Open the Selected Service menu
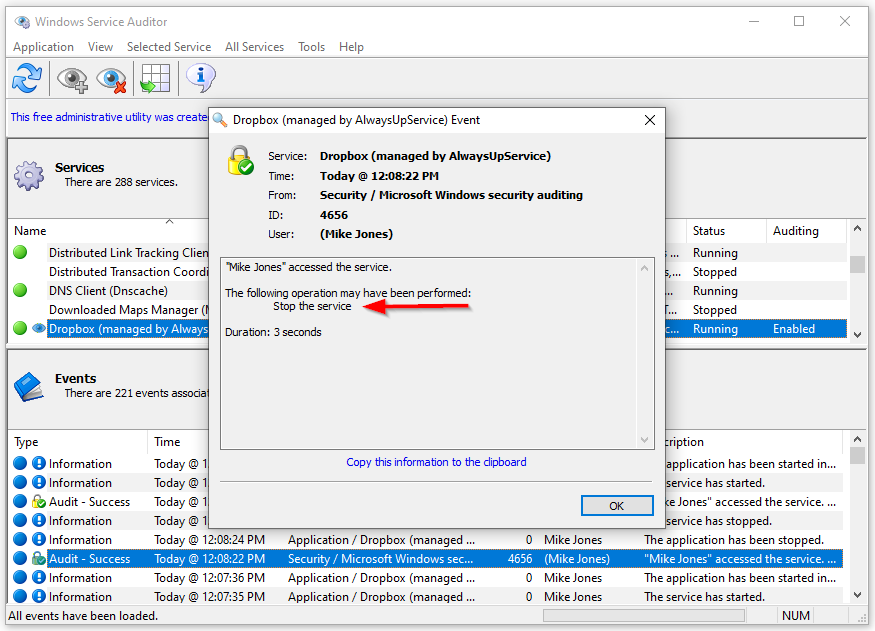Image resolution: width=875 pixels, height=631 pixels. (x=169, y=47)
